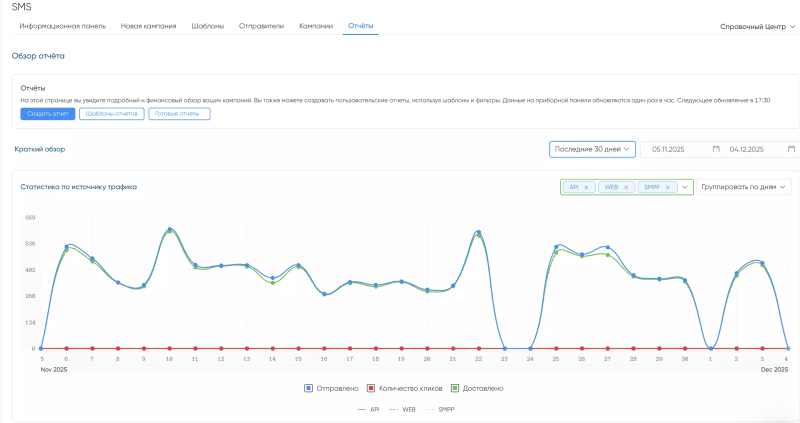Screen dimensions: 800x423
Task: Toggle the Отправлено legend checkbox
Action: pos(309,388)
